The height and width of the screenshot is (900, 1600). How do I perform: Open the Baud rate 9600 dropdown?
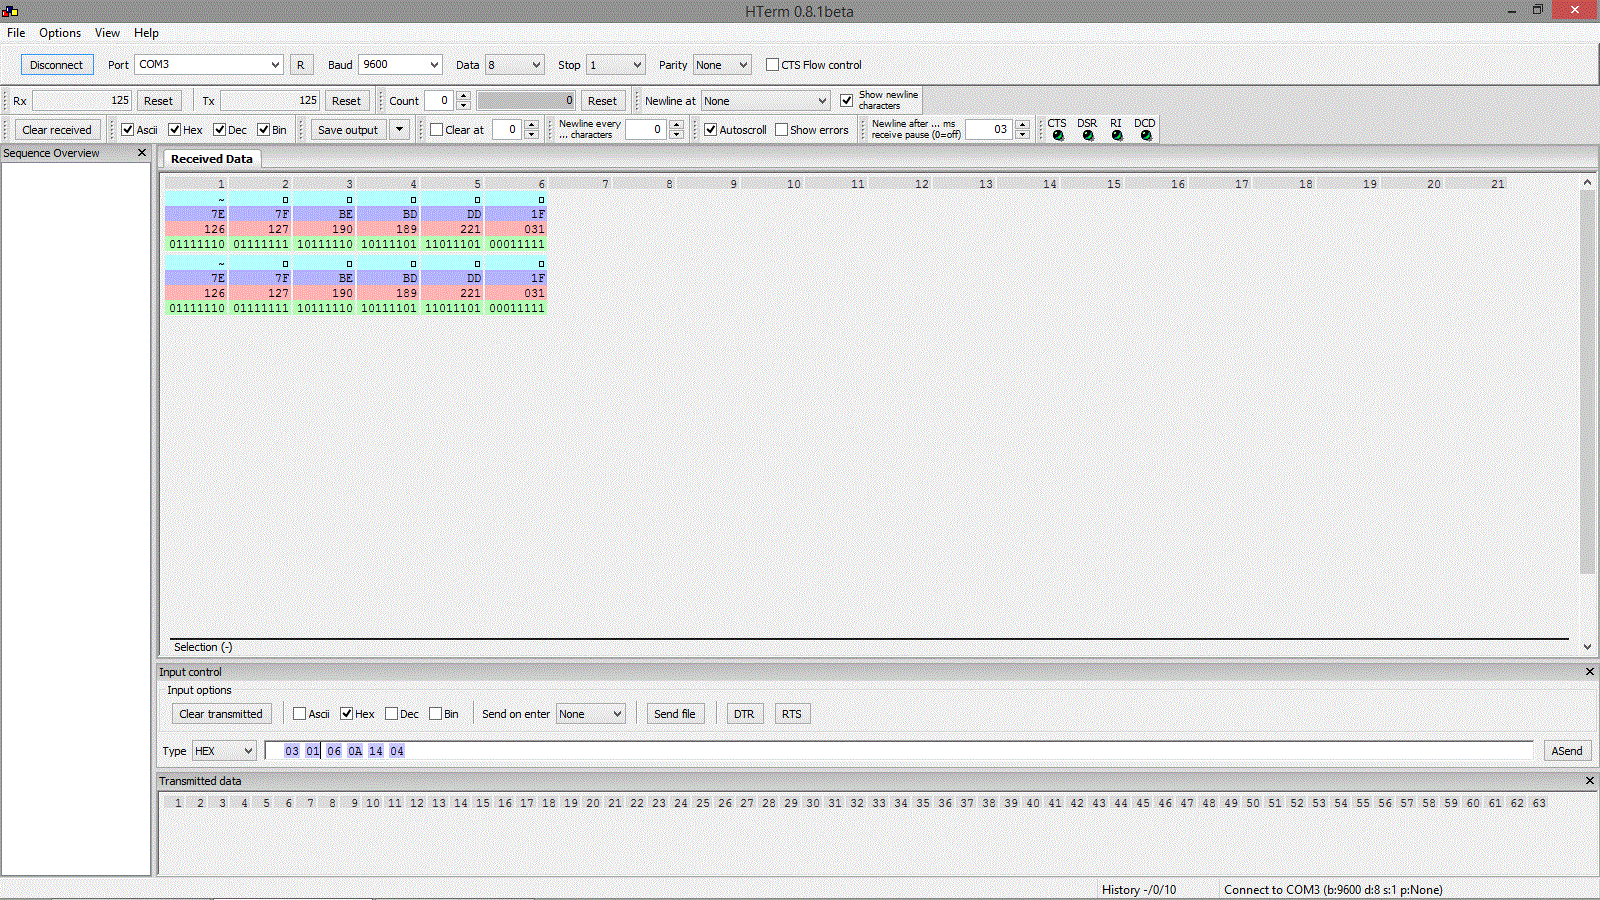pos(400,64)
